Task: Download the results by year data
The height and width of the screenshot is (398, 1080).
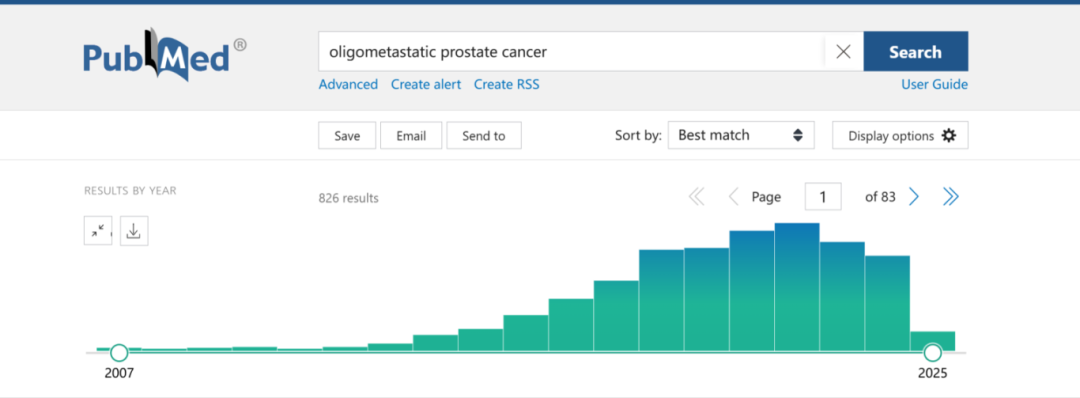Action: point(134,231)
